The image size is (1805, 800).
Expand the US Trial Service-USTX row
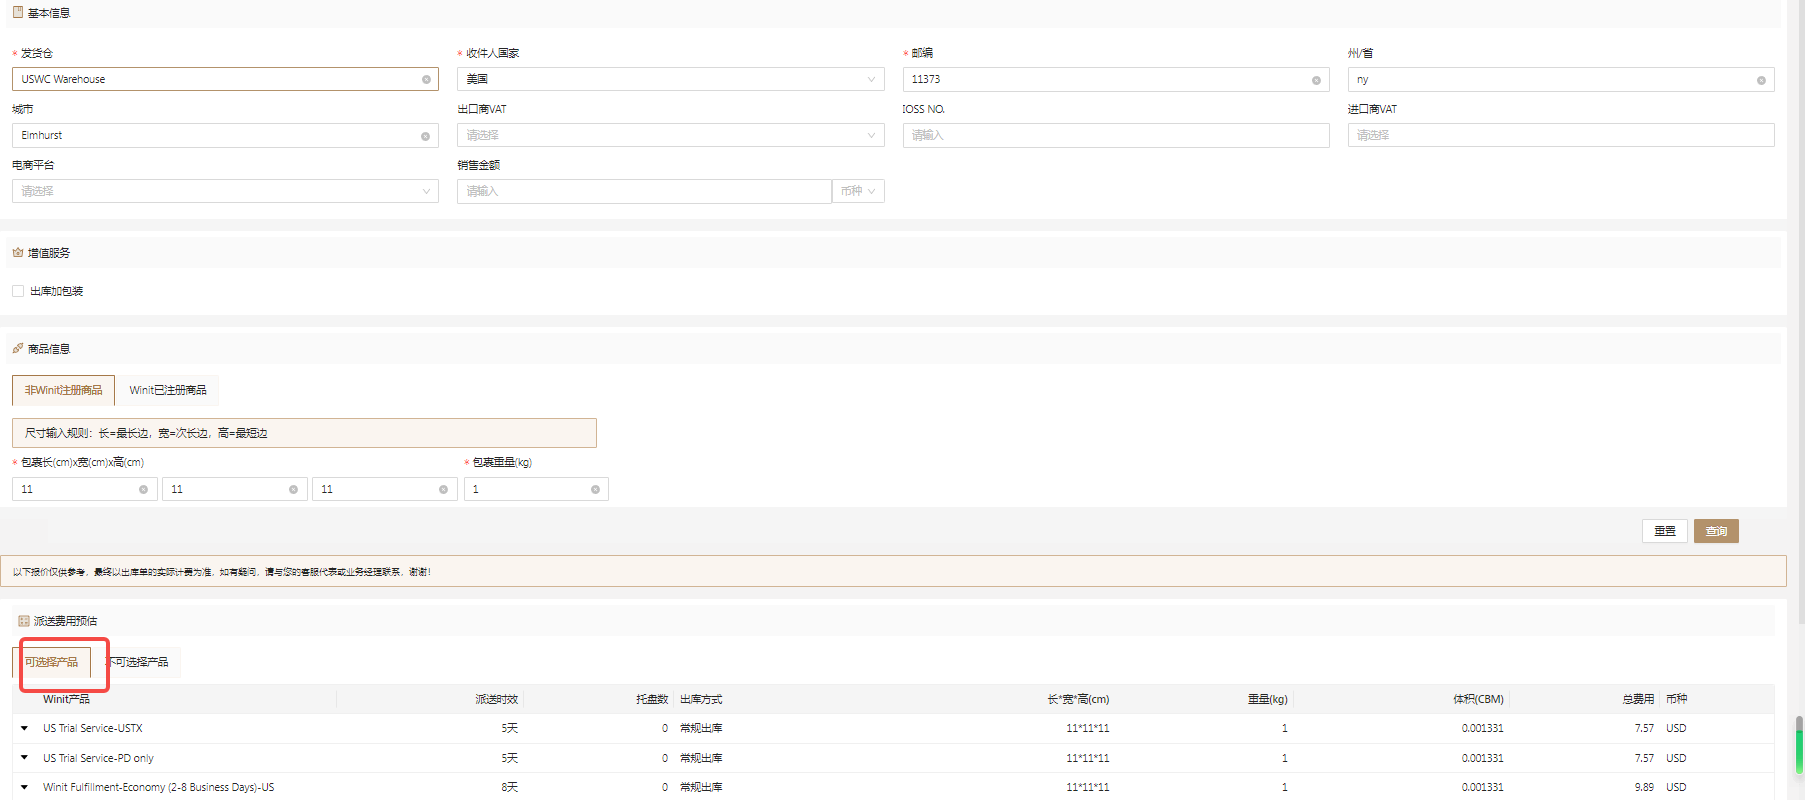[24, 728]
